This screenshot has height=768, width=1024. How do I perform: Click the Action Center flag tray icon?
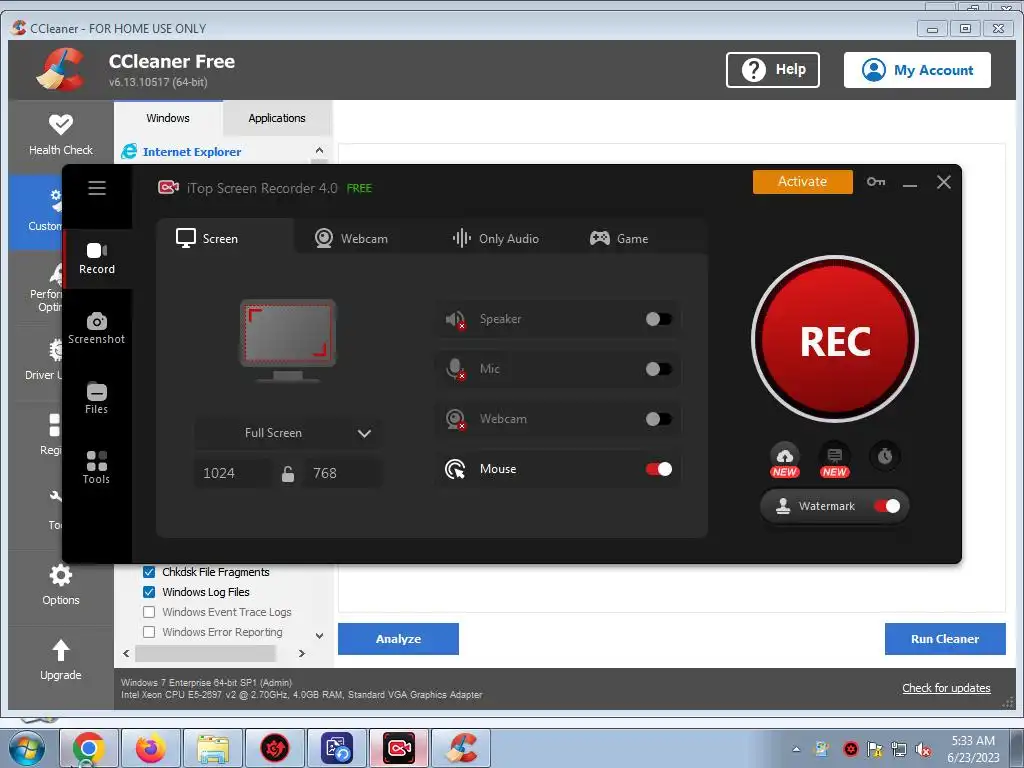[874, 749]
